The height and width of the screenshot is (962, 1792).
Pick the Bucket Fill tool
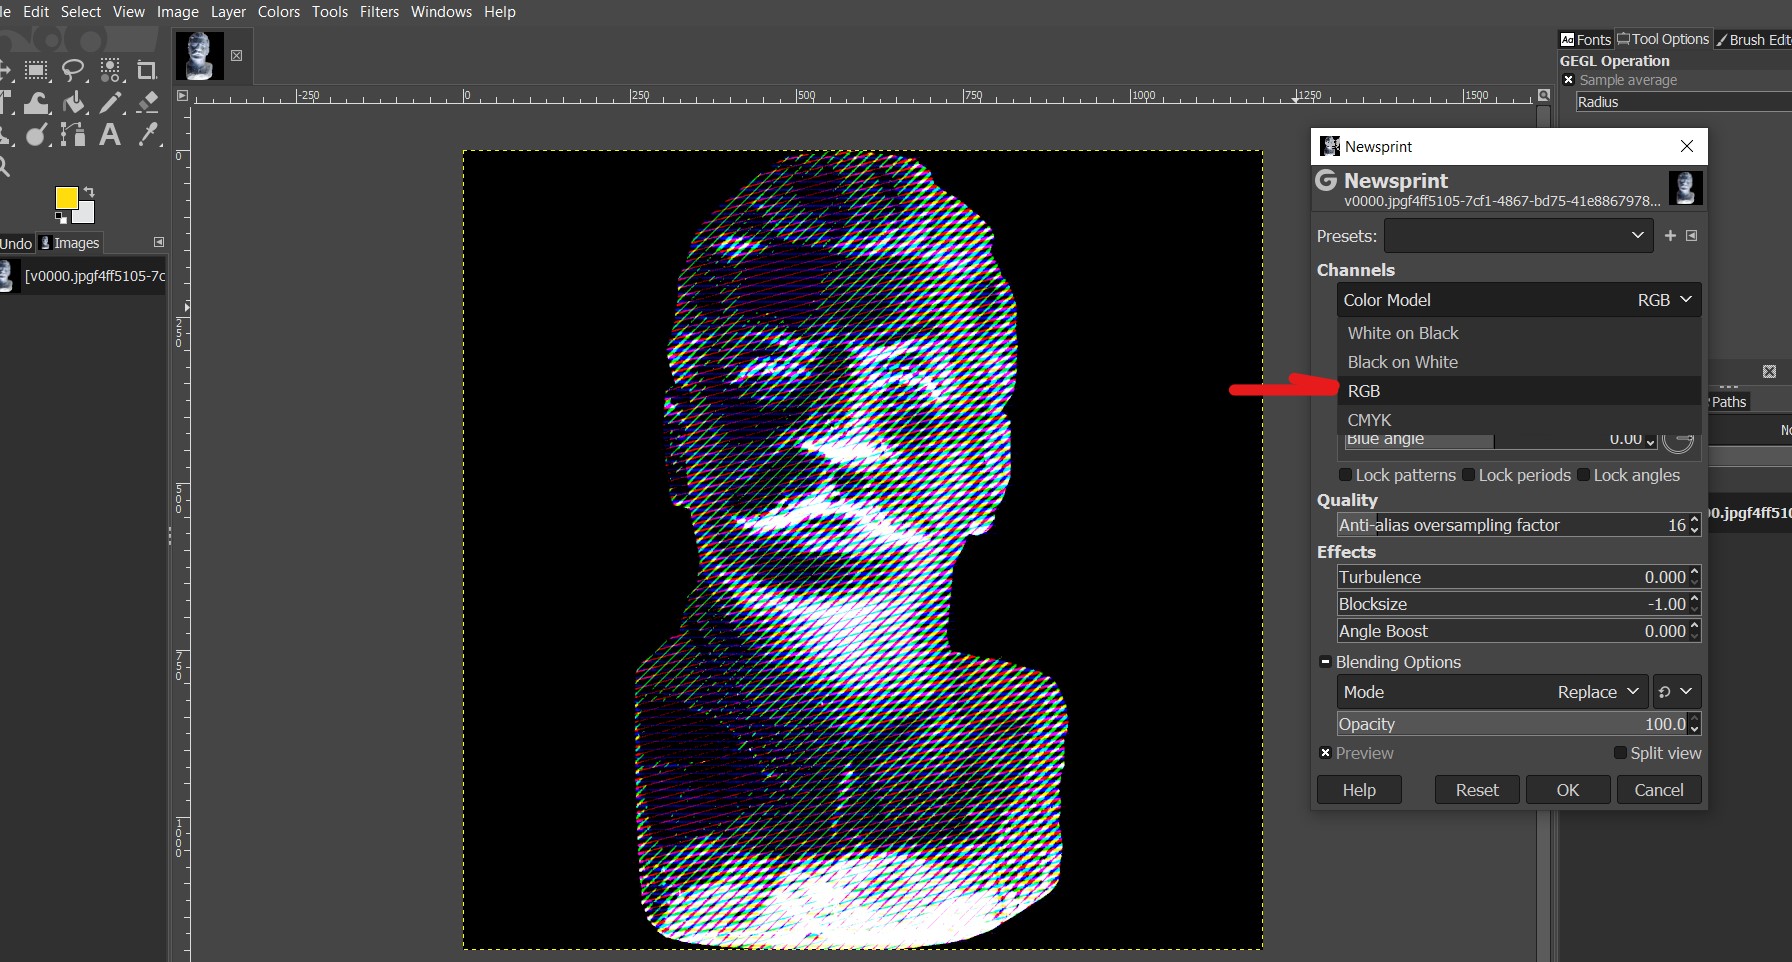click(73, 103)
